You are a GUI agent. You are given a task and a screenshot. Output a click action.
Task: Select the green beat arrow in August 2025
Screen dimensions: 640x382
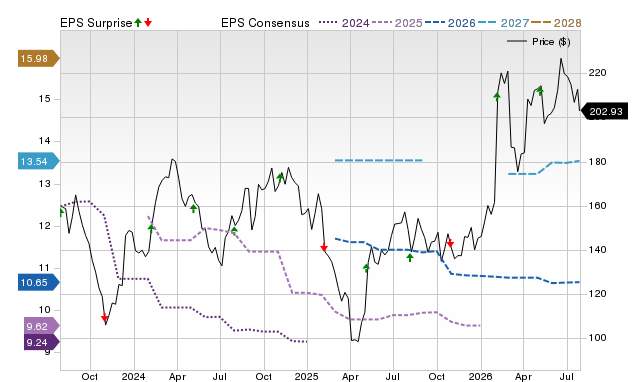410,257
